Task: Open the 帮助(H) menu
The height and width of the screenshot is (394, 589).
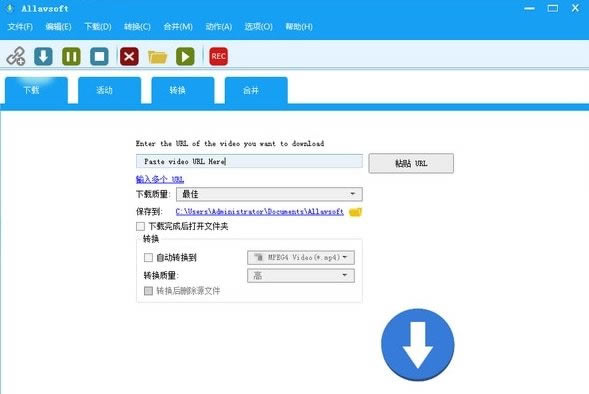Action: click(x=299, y=27)
